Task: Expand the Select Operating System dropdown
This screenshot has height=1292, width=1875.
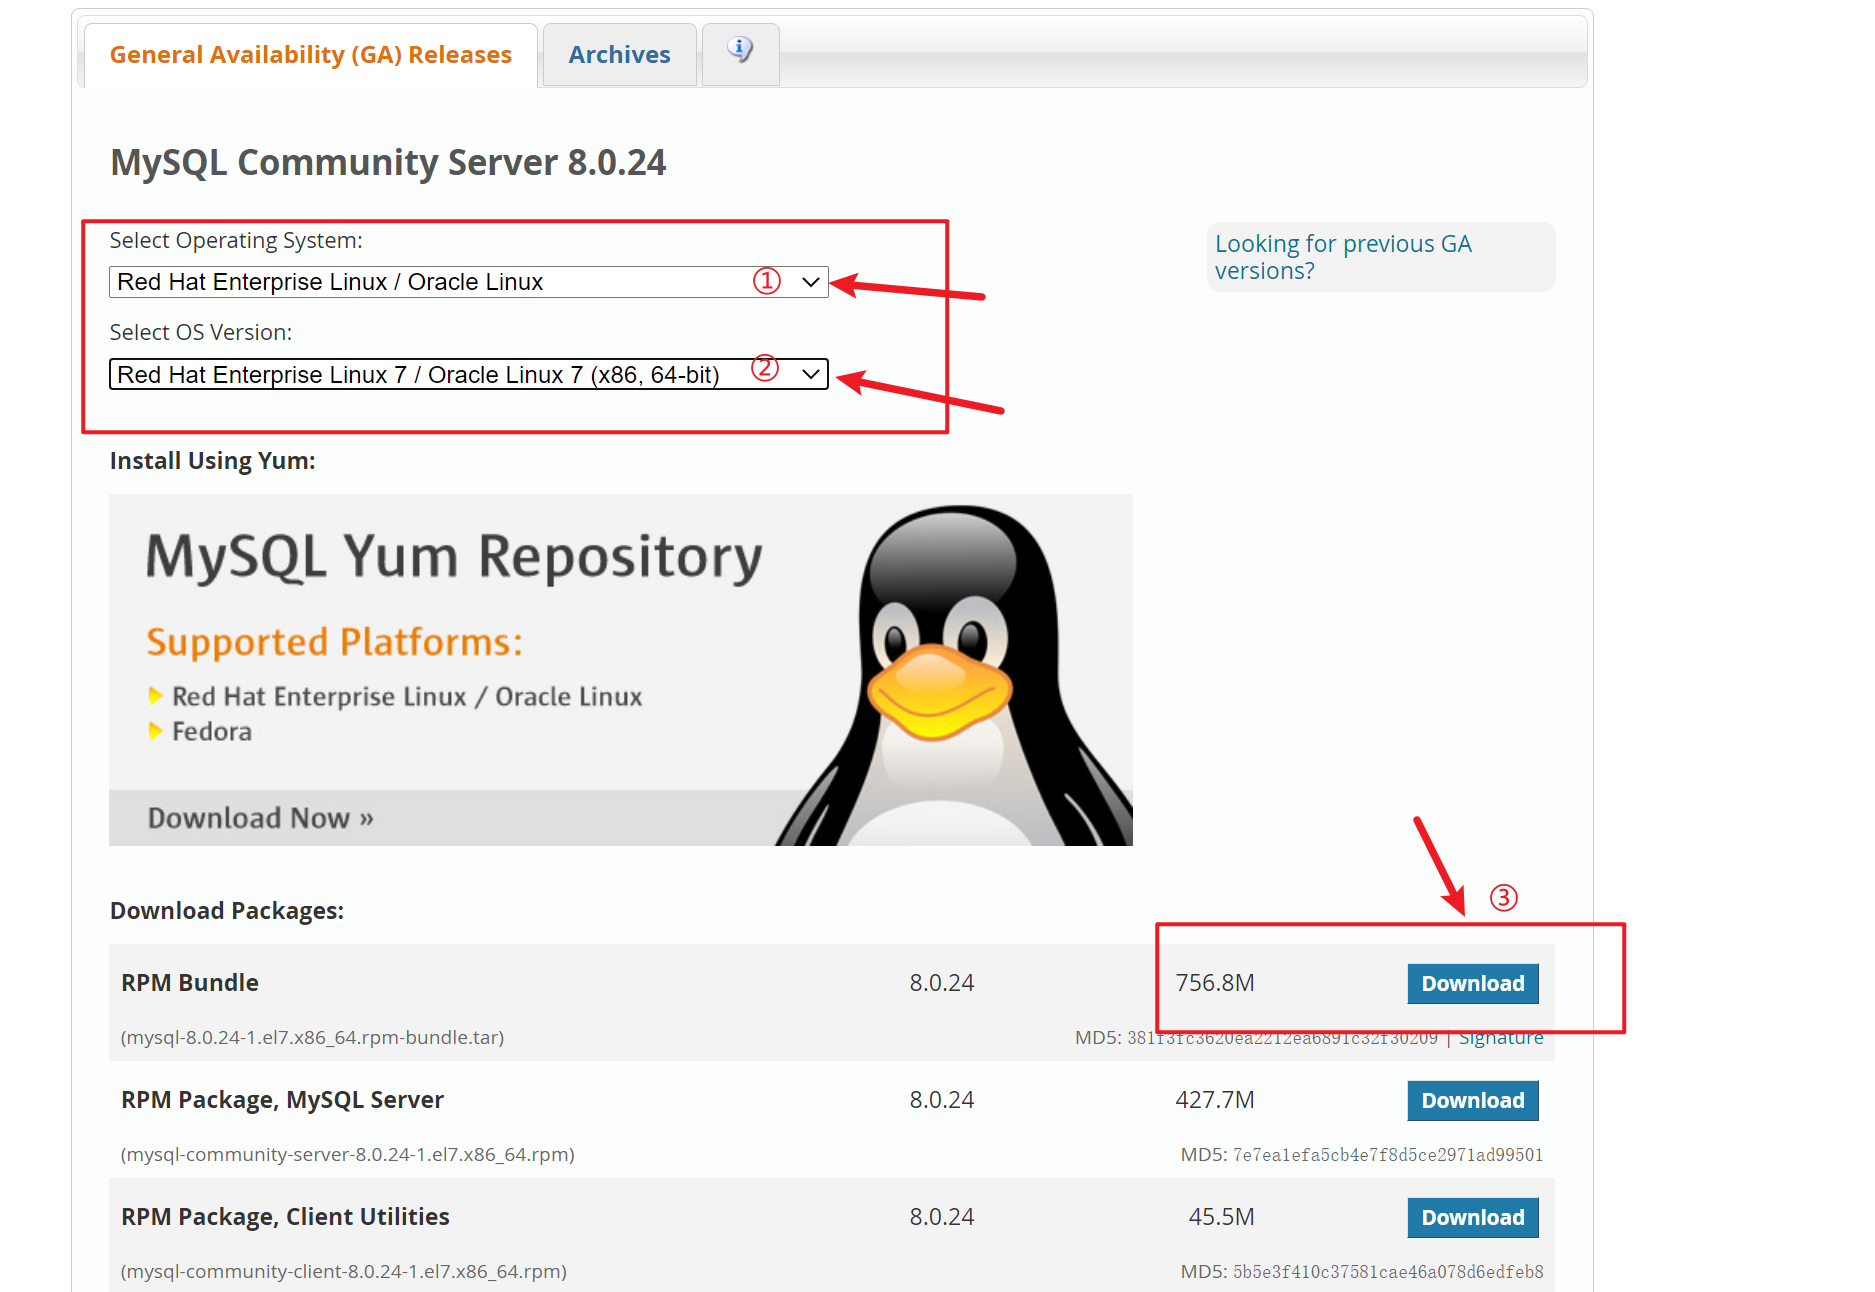Action: (468, 282)
